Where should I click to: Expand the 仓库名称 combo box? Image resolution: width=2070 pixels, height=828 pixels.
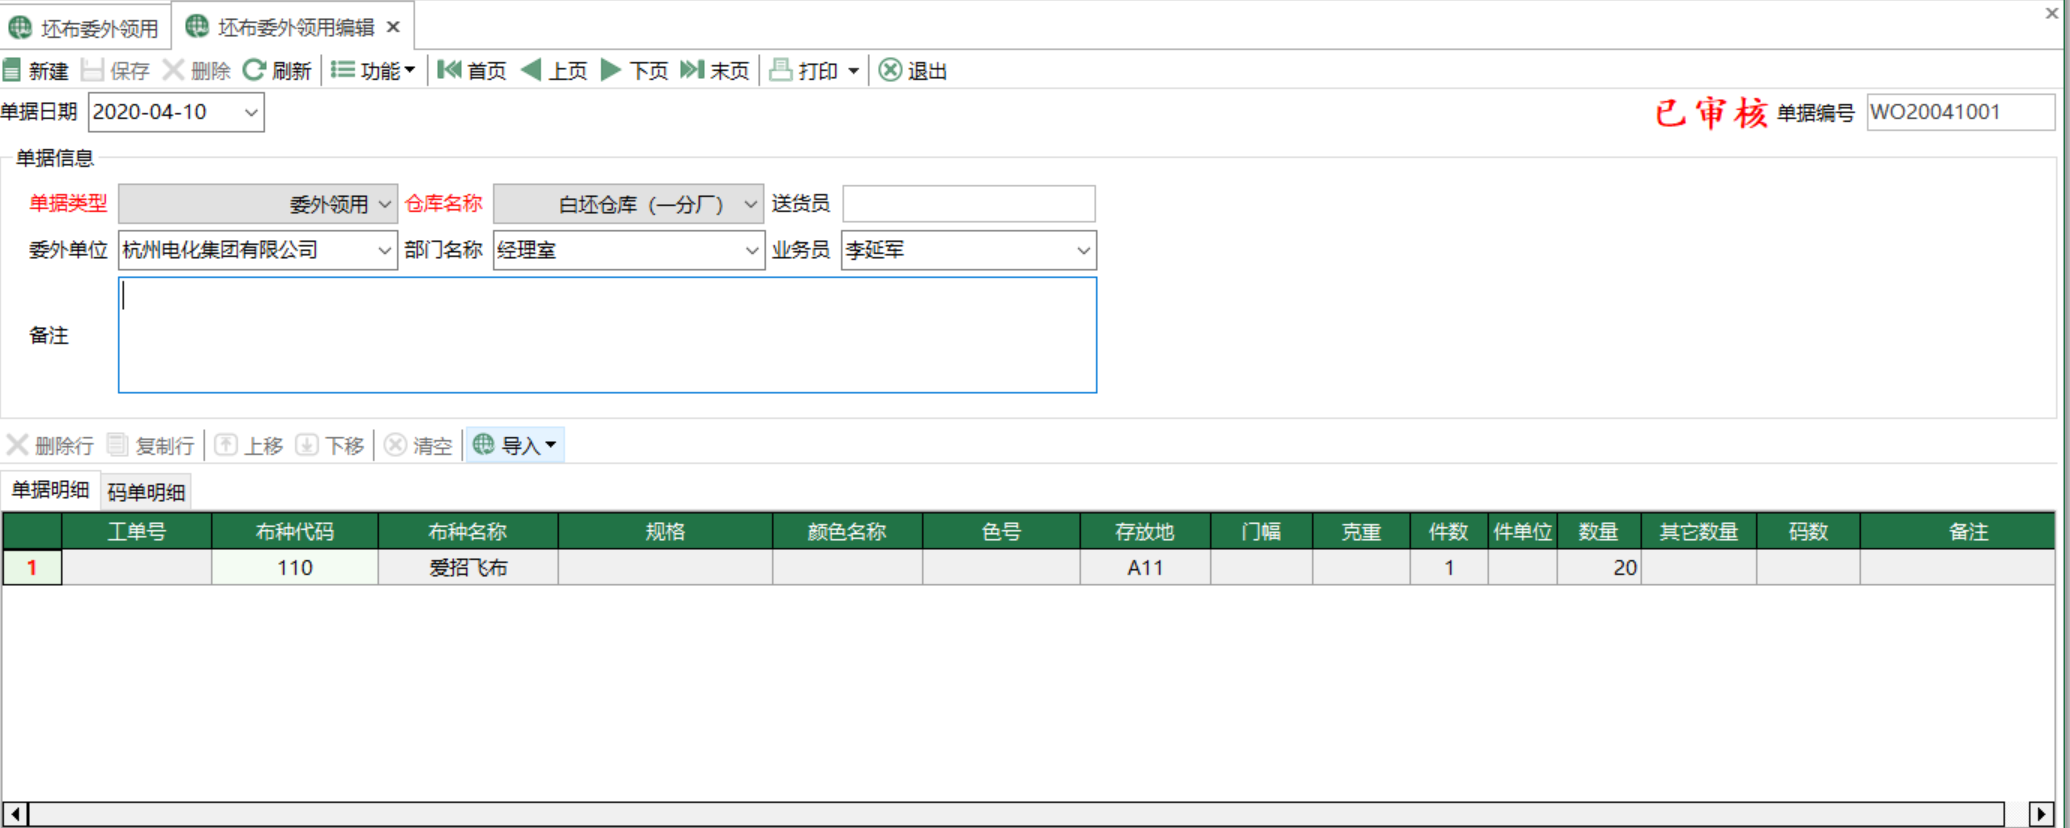coord(751,204)
